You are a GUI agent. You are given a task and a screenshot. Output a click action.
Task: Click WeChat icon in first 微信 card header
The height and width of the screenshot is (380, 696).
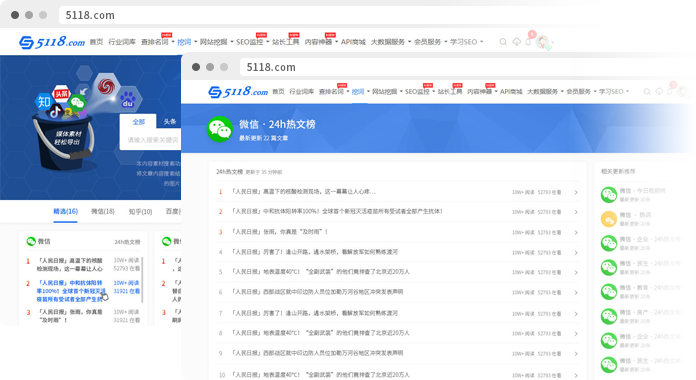click(31, 241)
